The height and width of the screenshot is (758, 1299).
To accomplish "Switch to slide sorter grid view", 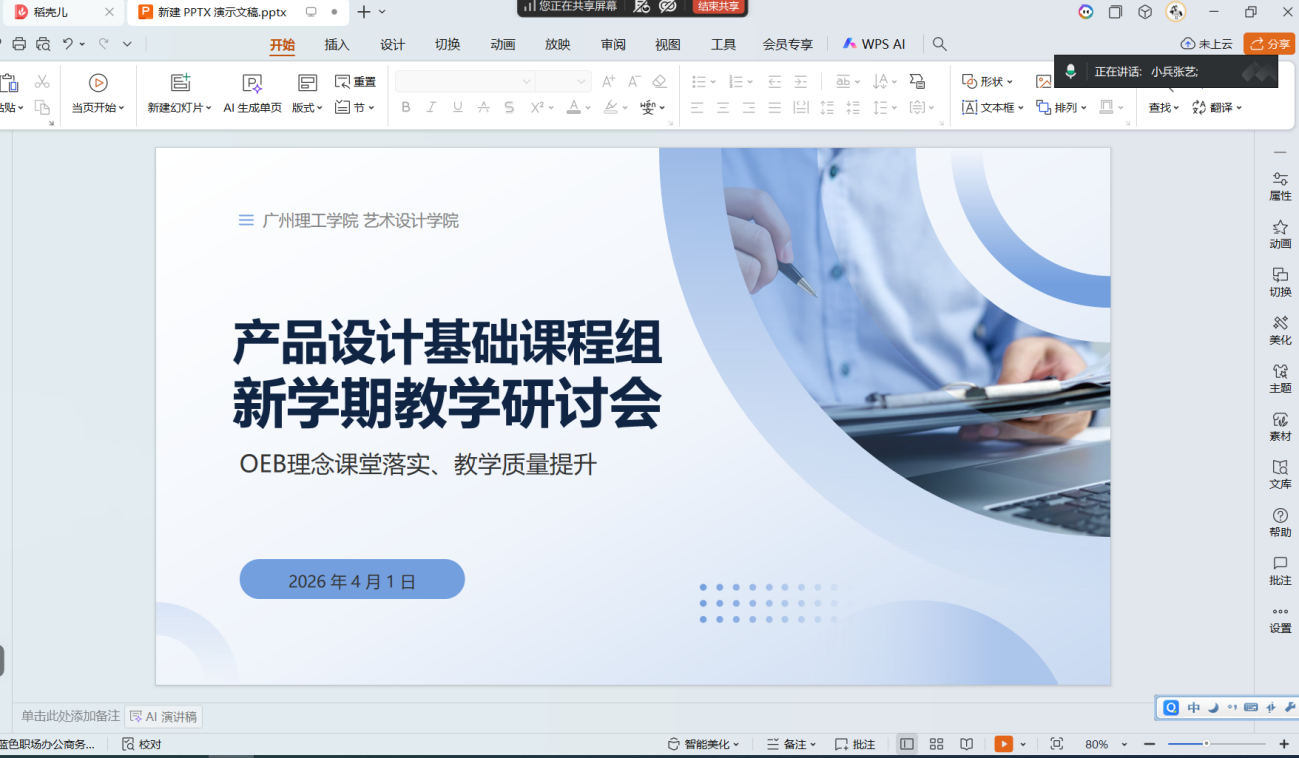I will click(936, 744).
